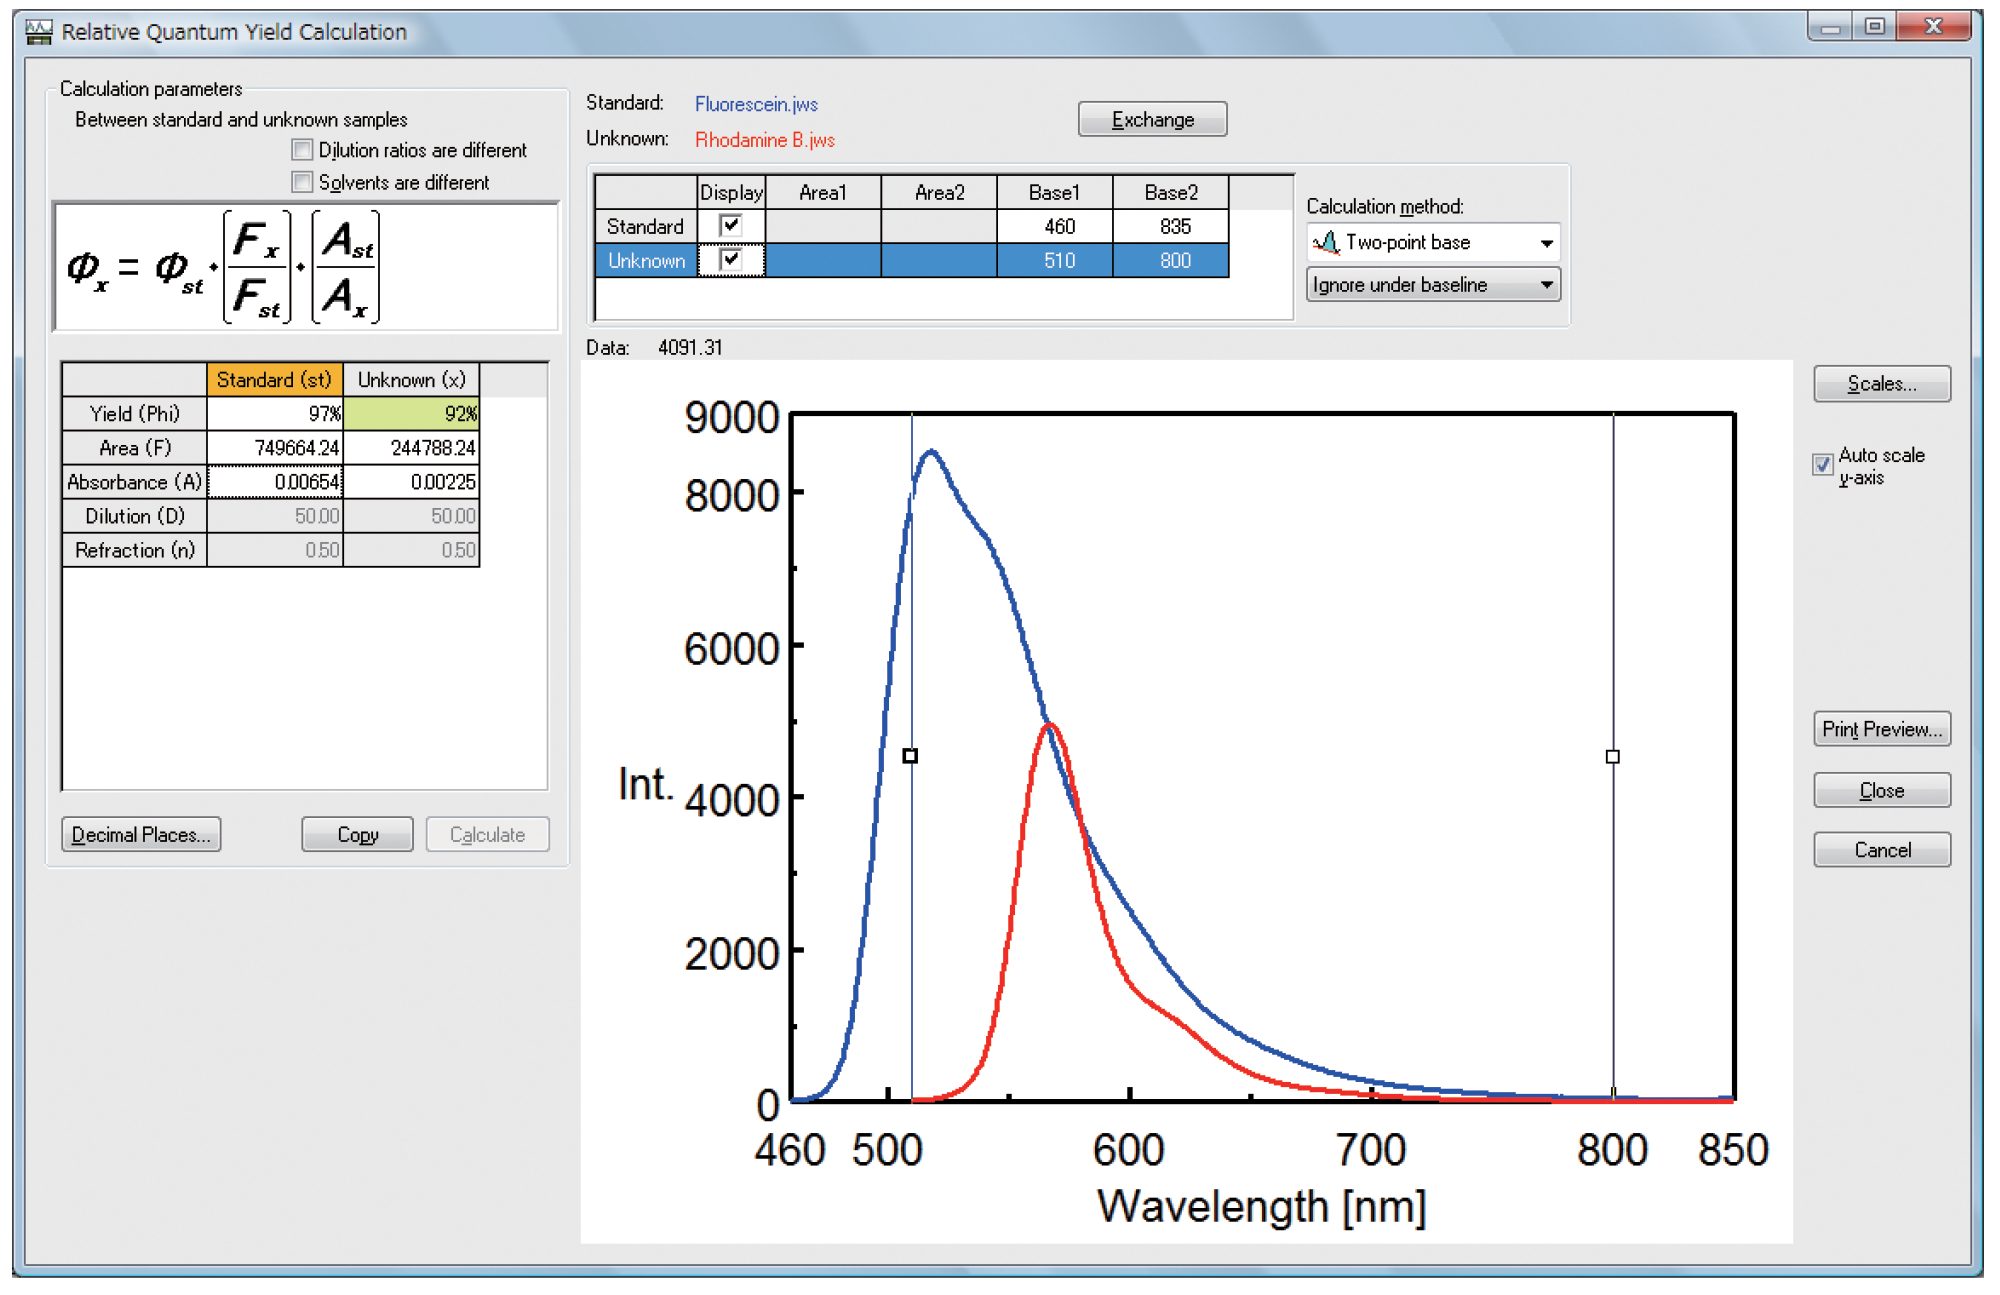This screenshot has width=2000, height=1295.
Task: Open the Rhodamine B.jws unknown file
Action: [765, 140]
